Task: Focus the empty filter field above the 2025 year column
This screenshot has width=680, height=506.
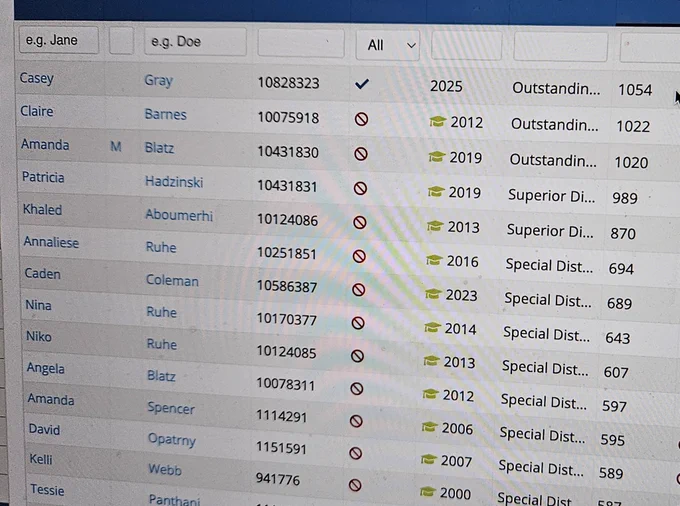Action: click(467, 45)
